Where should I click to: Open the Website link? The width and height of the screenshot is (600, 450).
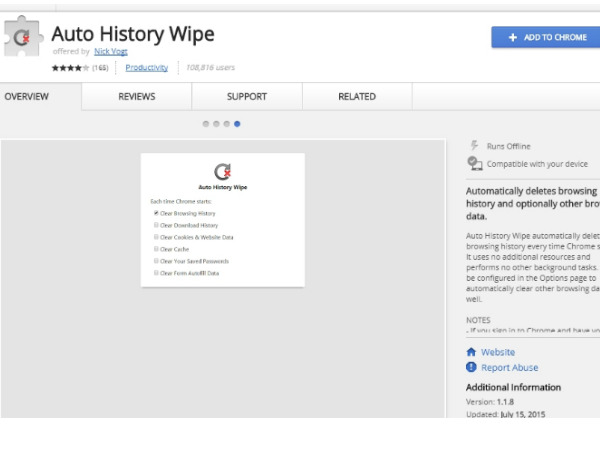point(498,352)
